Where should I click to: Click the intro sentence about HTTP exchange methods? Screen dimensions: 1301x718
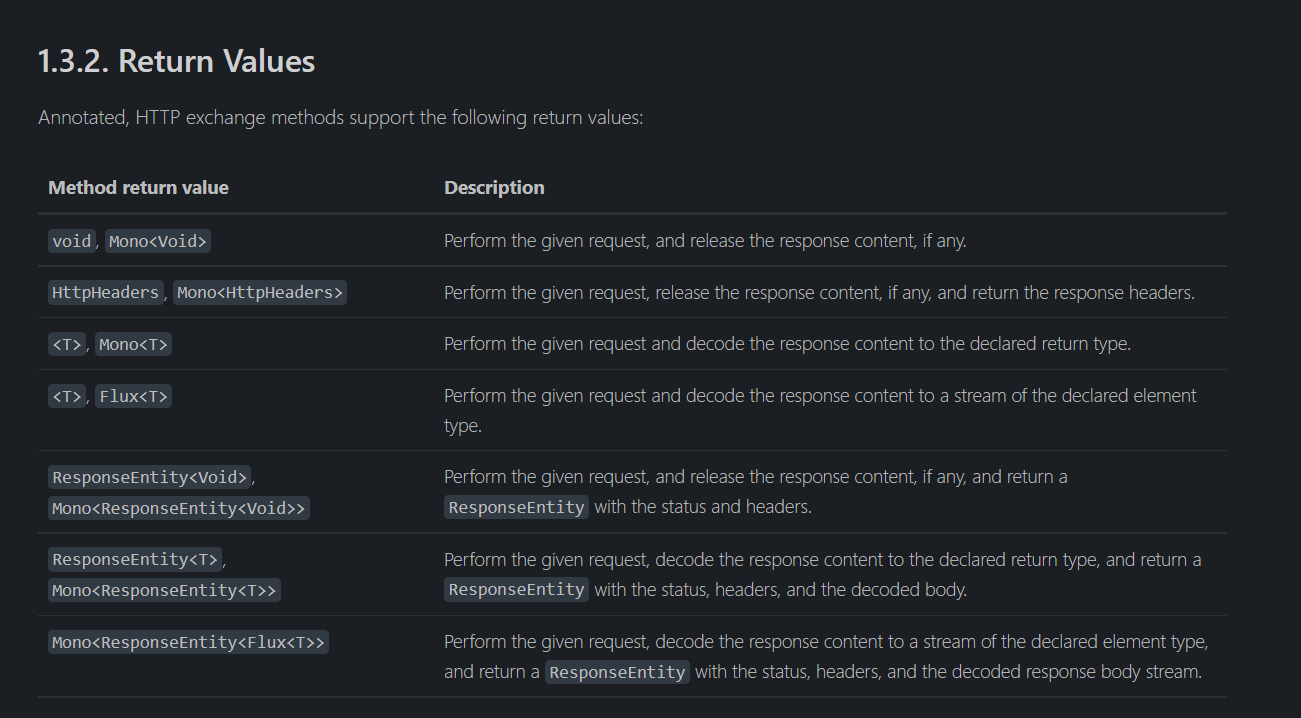[x=341, y=118]
